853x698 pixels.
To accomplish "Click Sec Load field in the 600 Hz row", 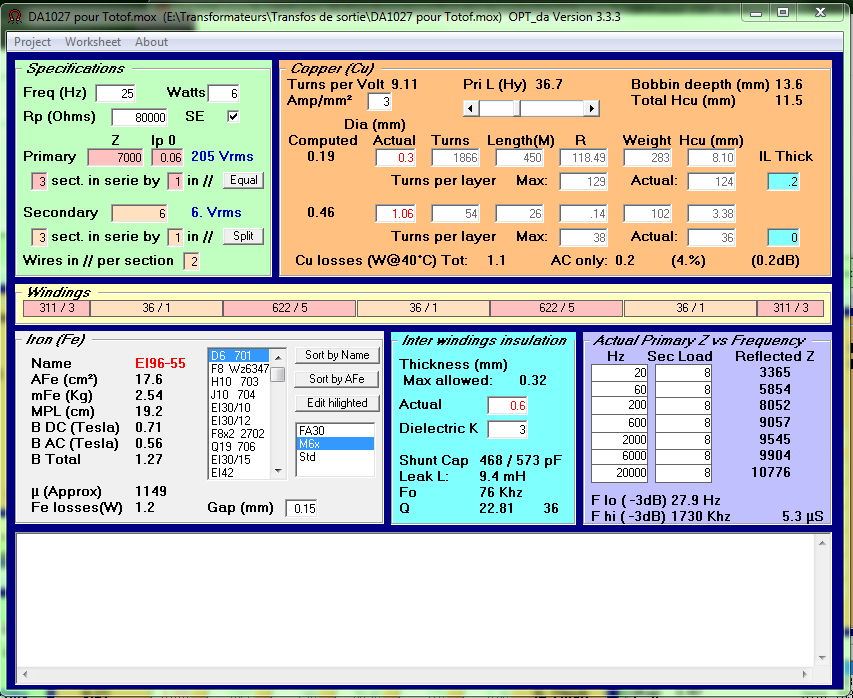I will (x=683, y=423).
